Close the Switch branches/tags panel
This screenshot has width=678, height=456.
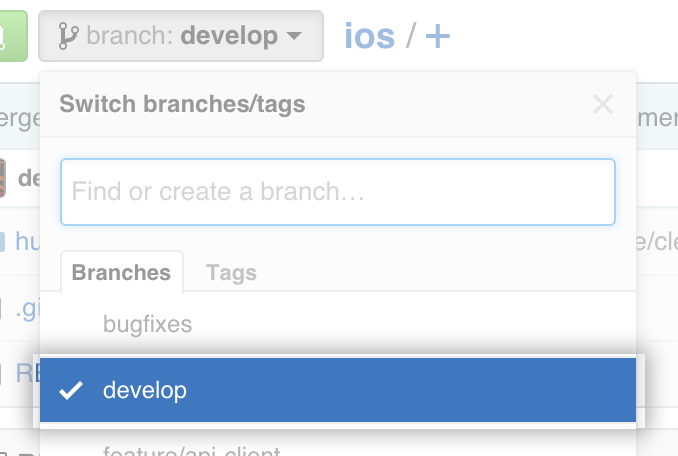click(x=603, y=104)
